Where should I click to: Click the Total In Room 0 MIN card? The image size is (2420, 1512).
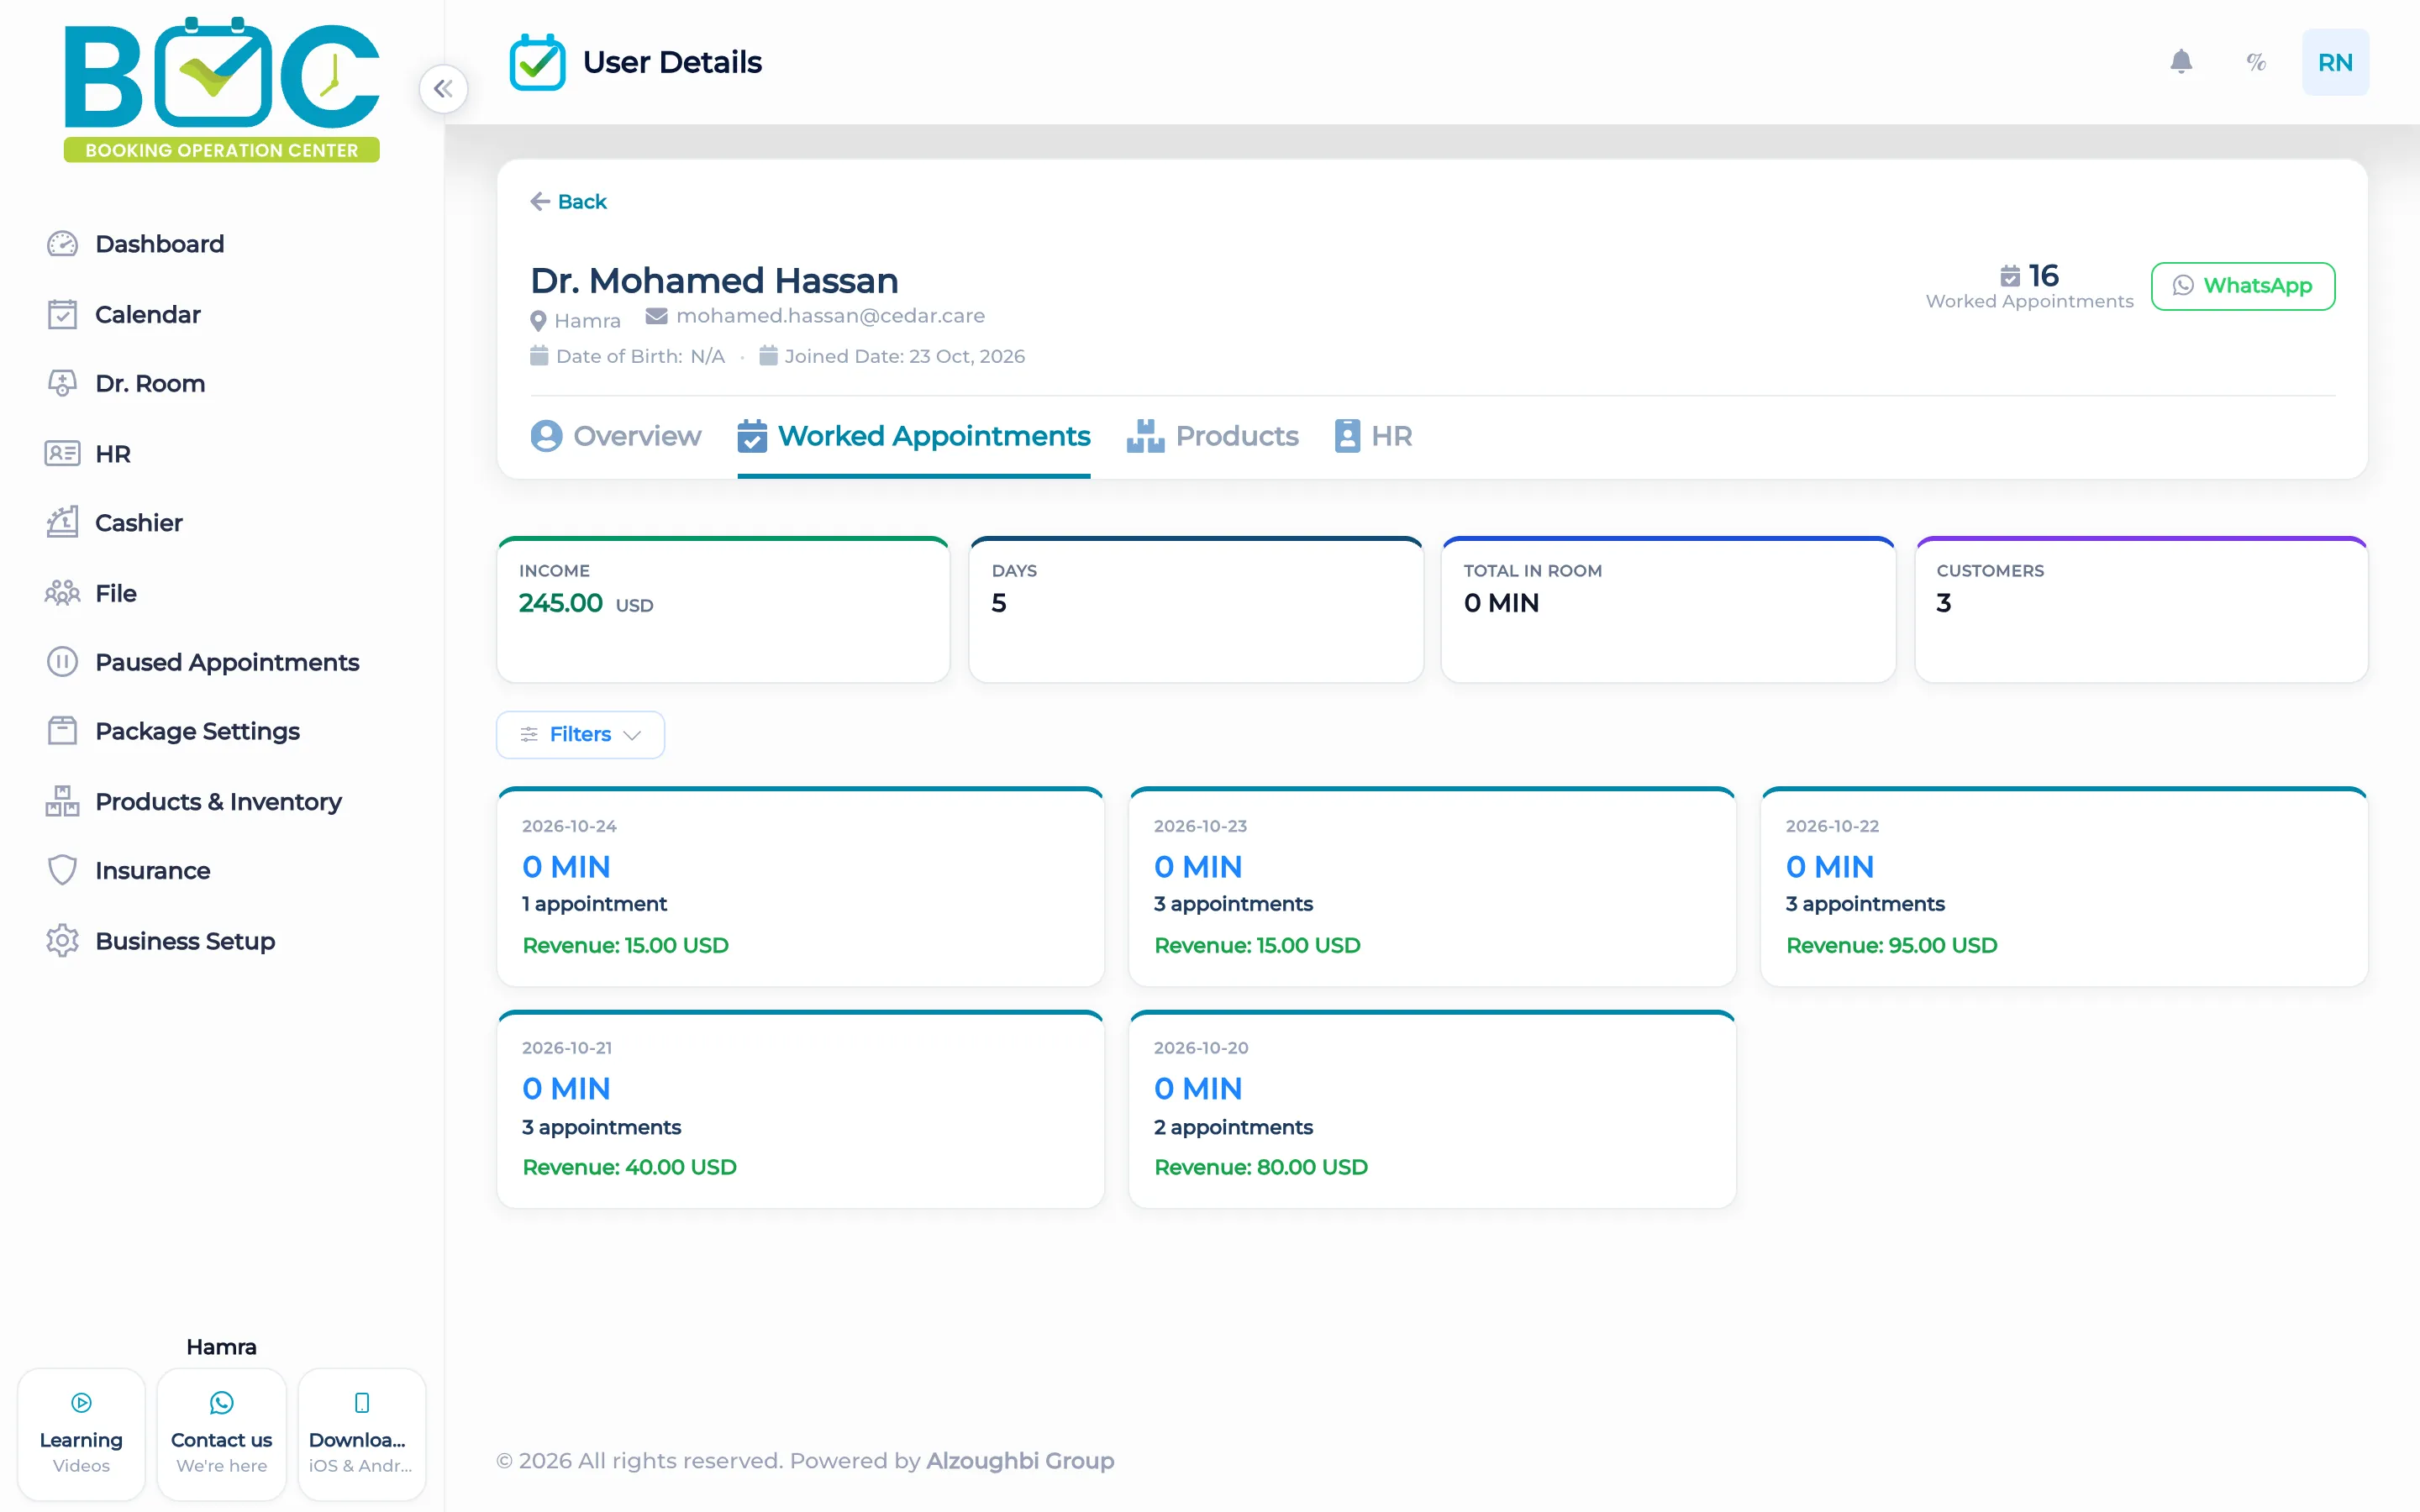pos(1668,610)
